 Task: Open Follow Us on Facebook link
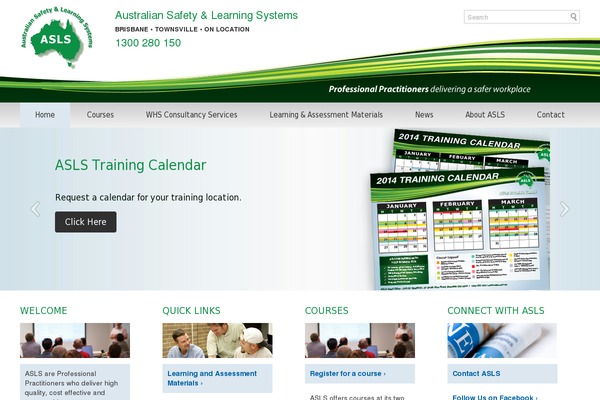[x=495, y=397]
